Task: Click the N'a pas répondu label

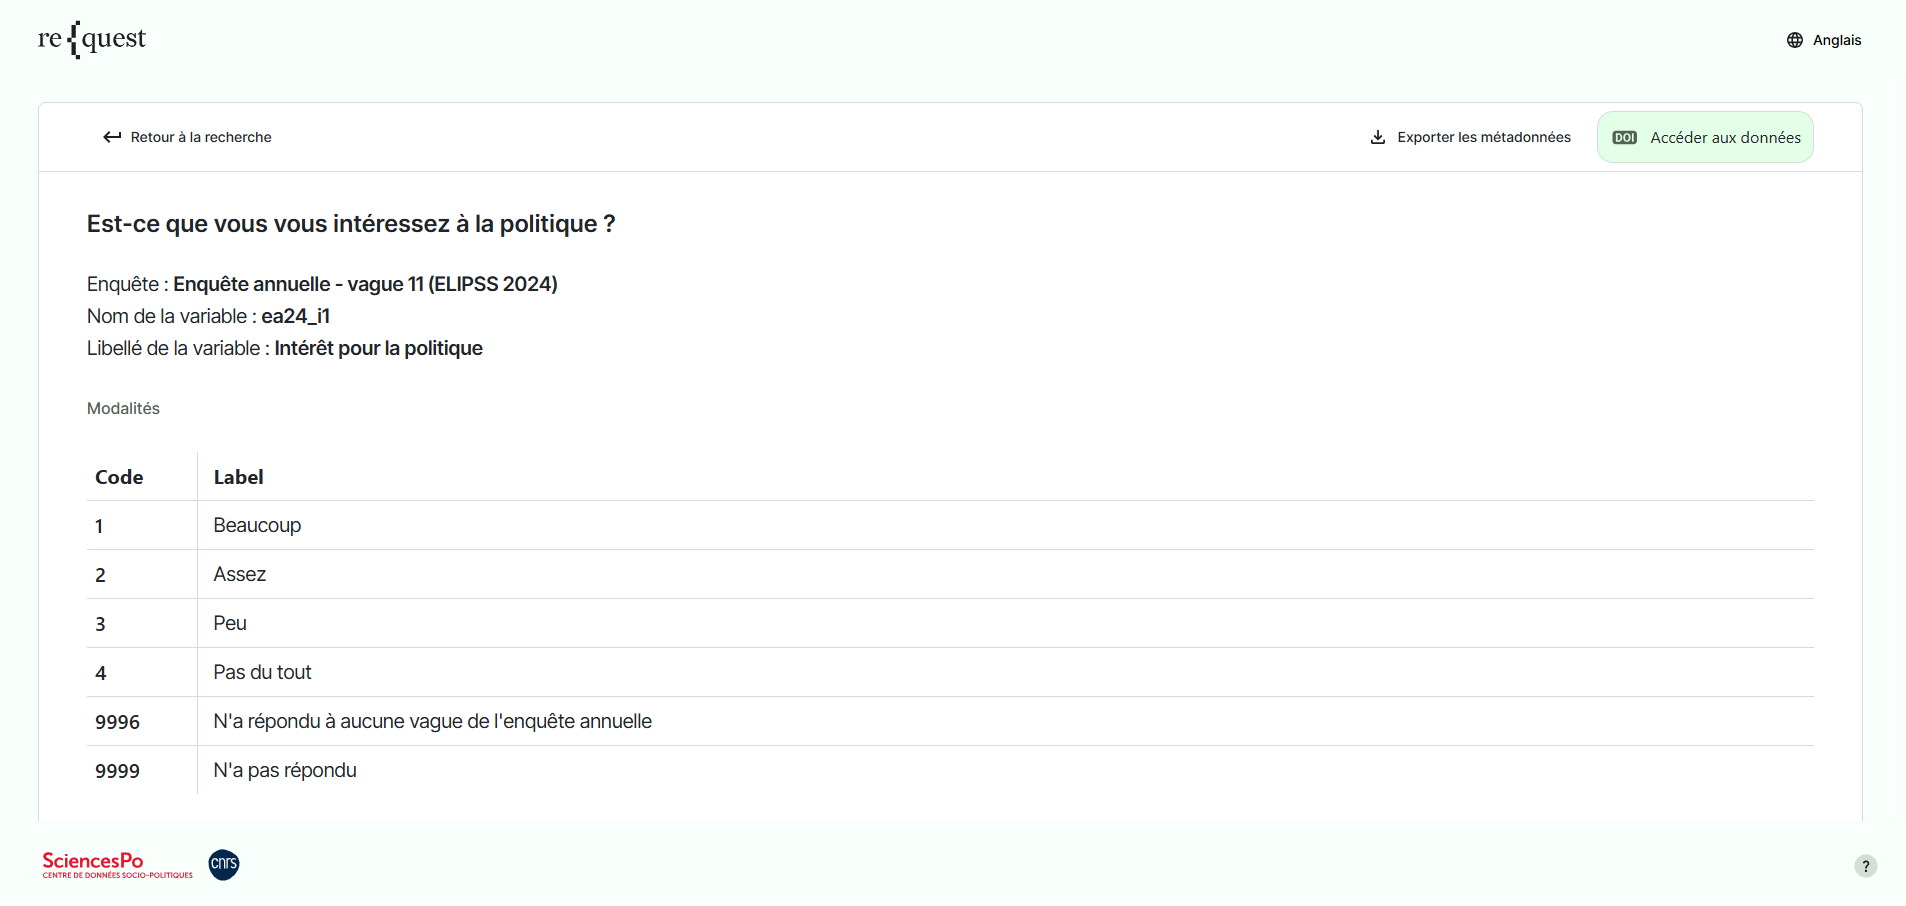Action: [x=285, y=770]
